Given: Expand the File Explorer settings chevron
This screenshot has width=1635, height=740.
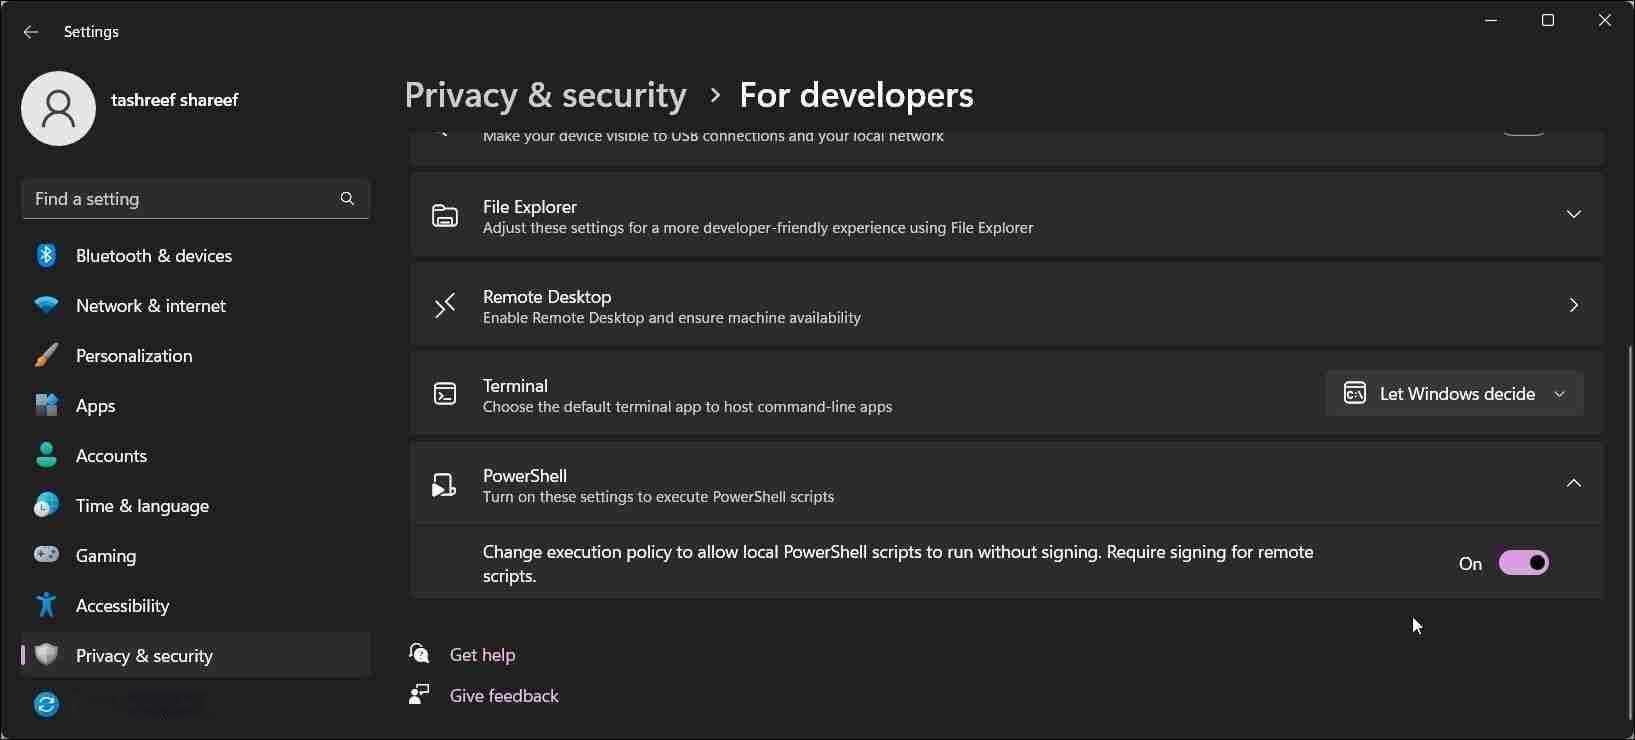Looking at the screenshot, I should (x=1573, y=214).
